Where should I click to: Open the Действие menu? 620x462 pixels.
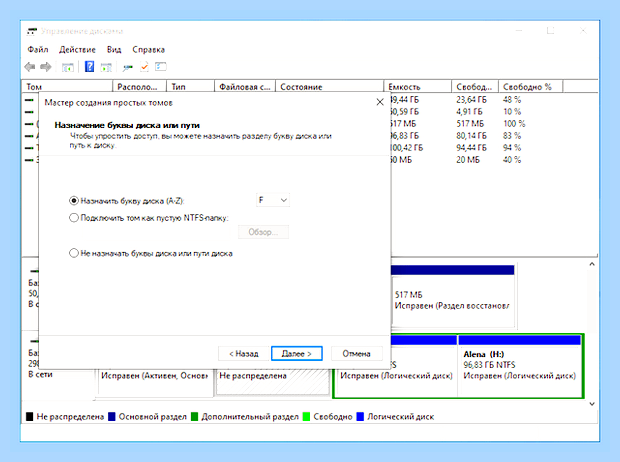(x=77, y=49)
